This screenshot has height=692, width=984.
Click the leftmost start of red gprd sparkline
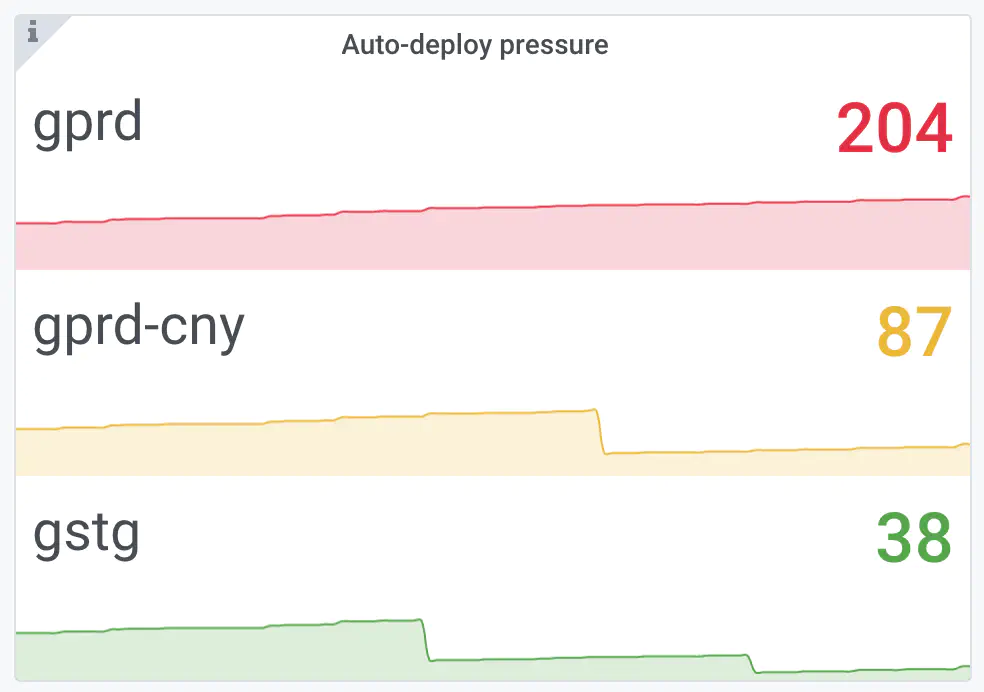point(18,223)
